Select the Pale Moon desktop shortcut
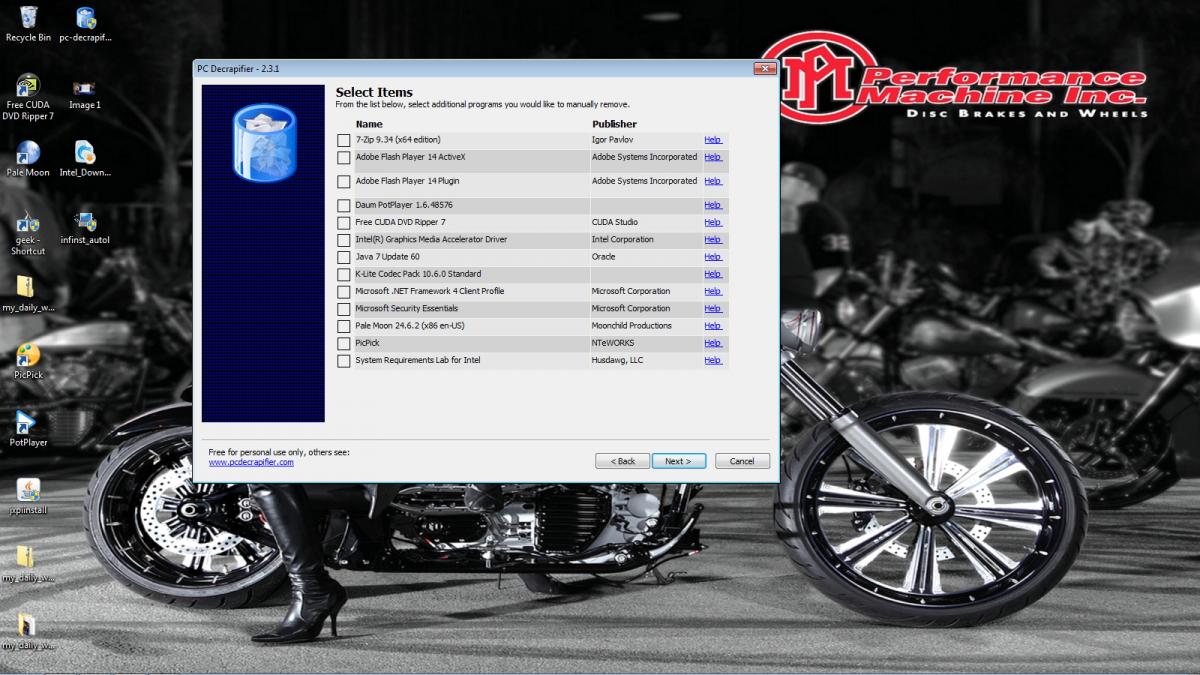The image size is (1200, 675). pos(28,159)
